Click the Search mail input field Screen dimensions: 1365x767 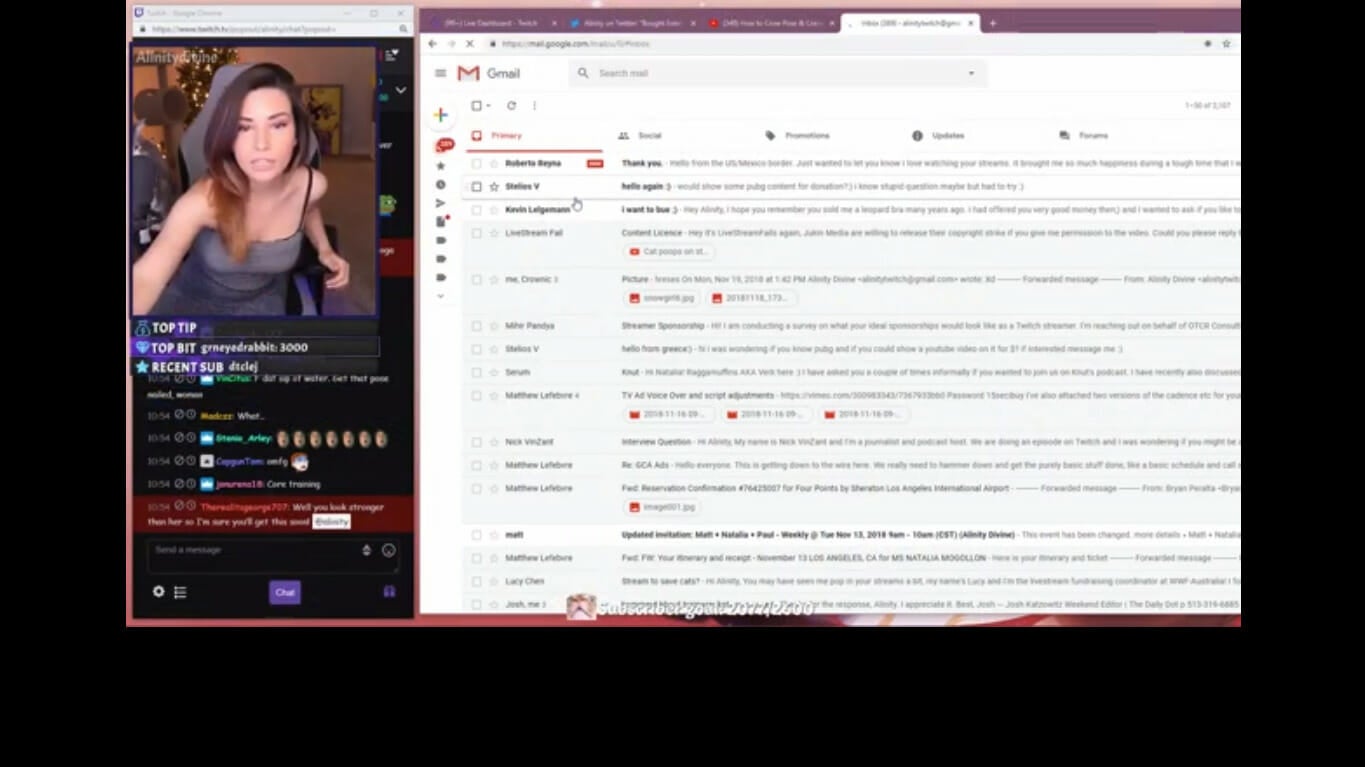(780, 73)
